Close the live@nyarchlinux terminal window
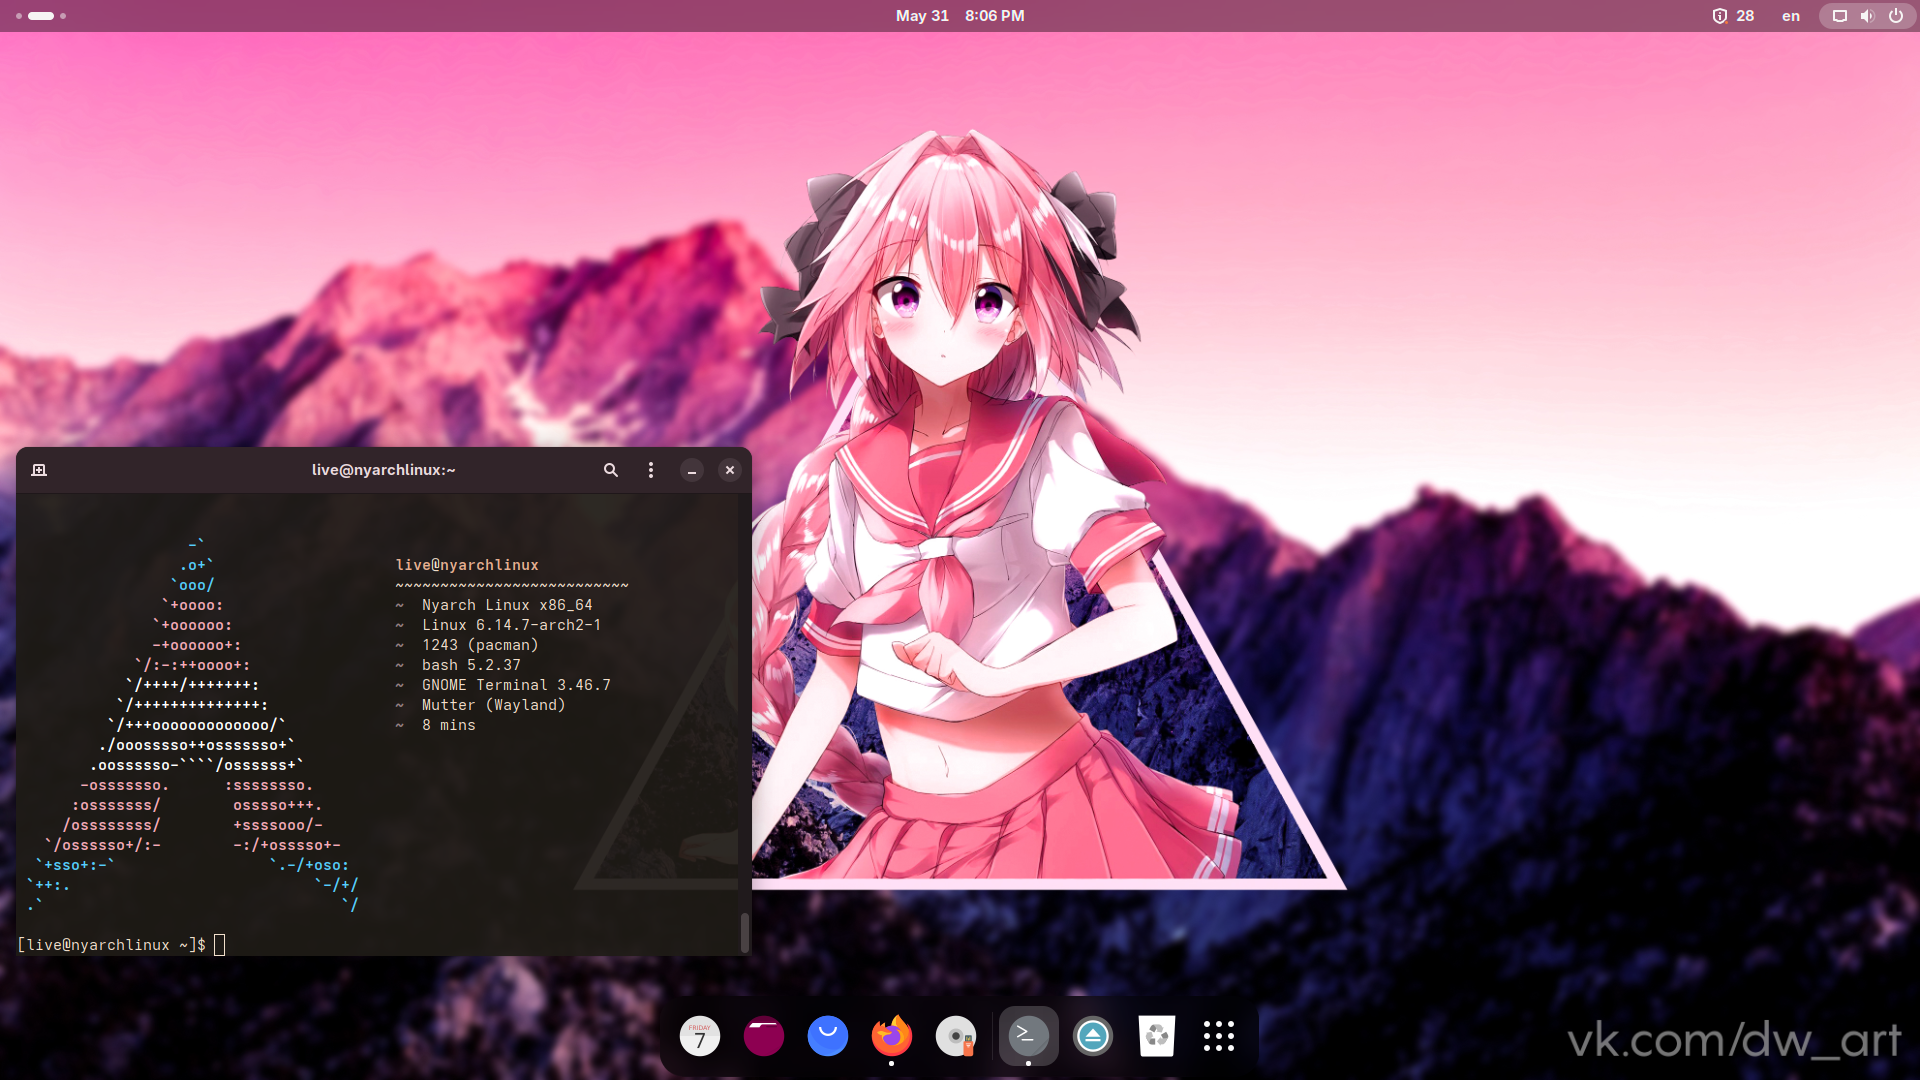Image resolution: width=1920 pixels, height=1080 pixels. 730,470
